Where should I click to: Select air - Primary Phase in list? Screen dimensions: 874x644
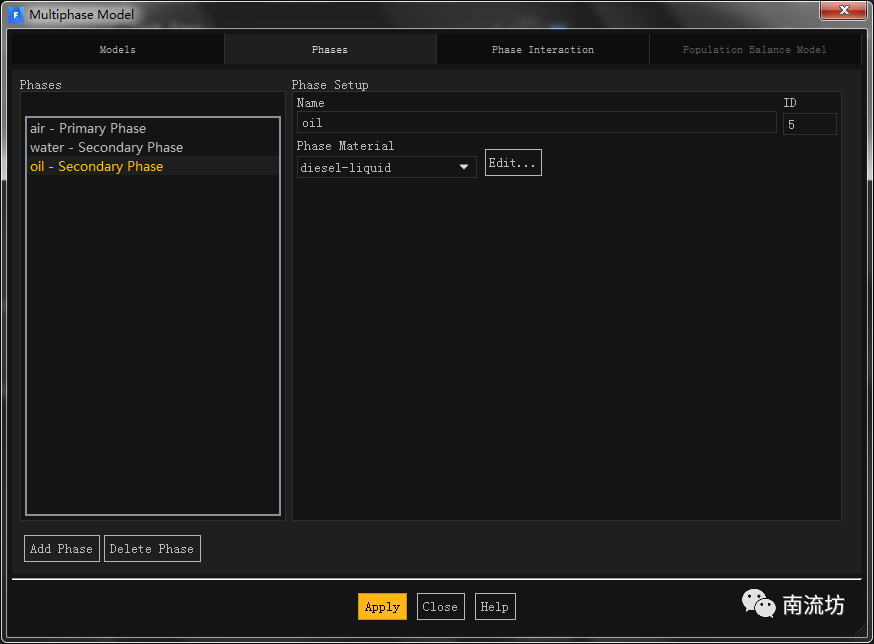[88, 129]
